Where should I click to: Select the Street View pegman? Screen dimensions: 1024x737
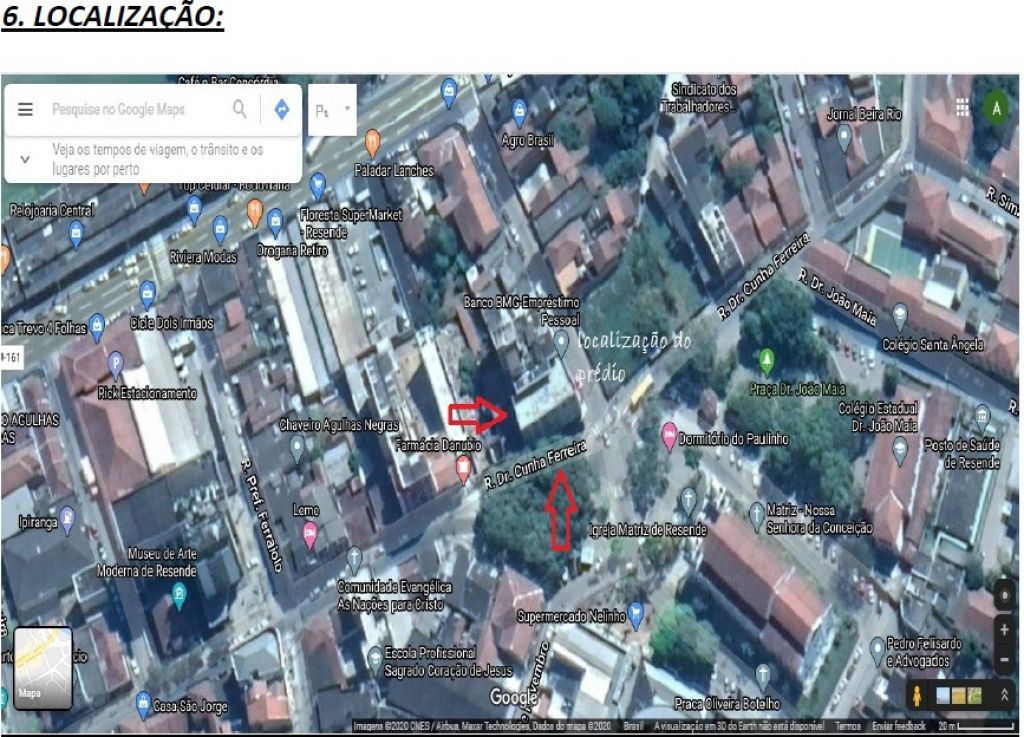917,696
